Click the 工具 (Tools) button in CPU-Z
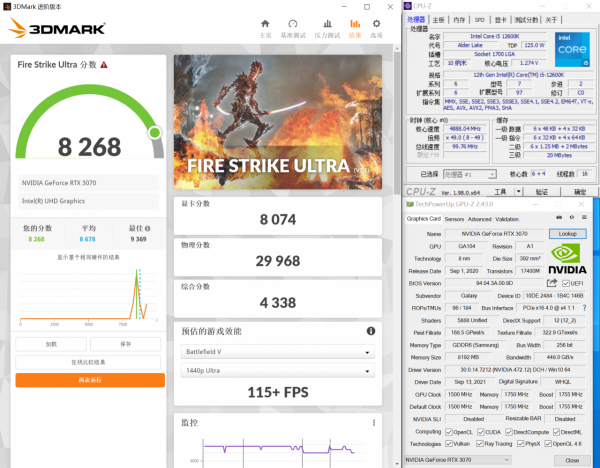The width and height of the screenshot is (600, 468). pyautogui.click(x=499, y=191)
